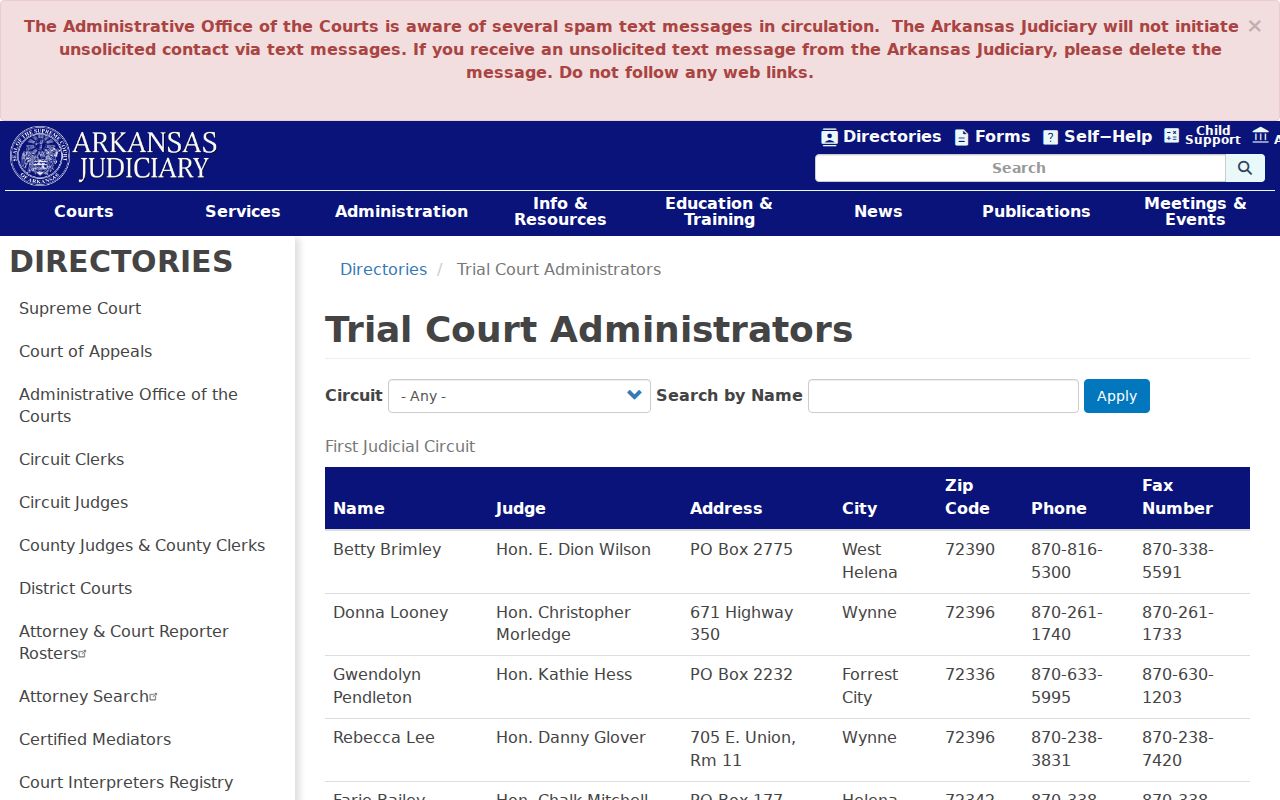Image resolution: width=1280 pixels, height=800 pixels.
Task: Click the Name column header
Action: pos(359,508)
